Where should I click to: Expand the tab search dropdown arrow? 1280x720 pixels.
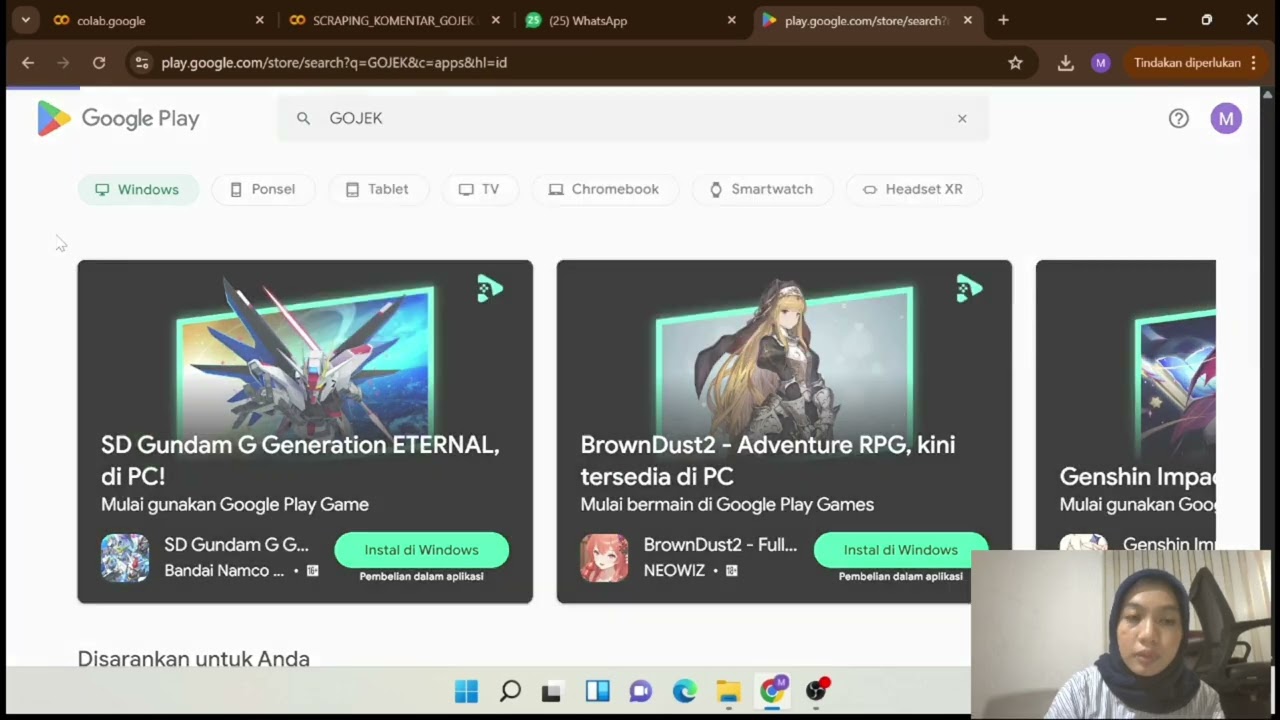click(x=25, y=20)
